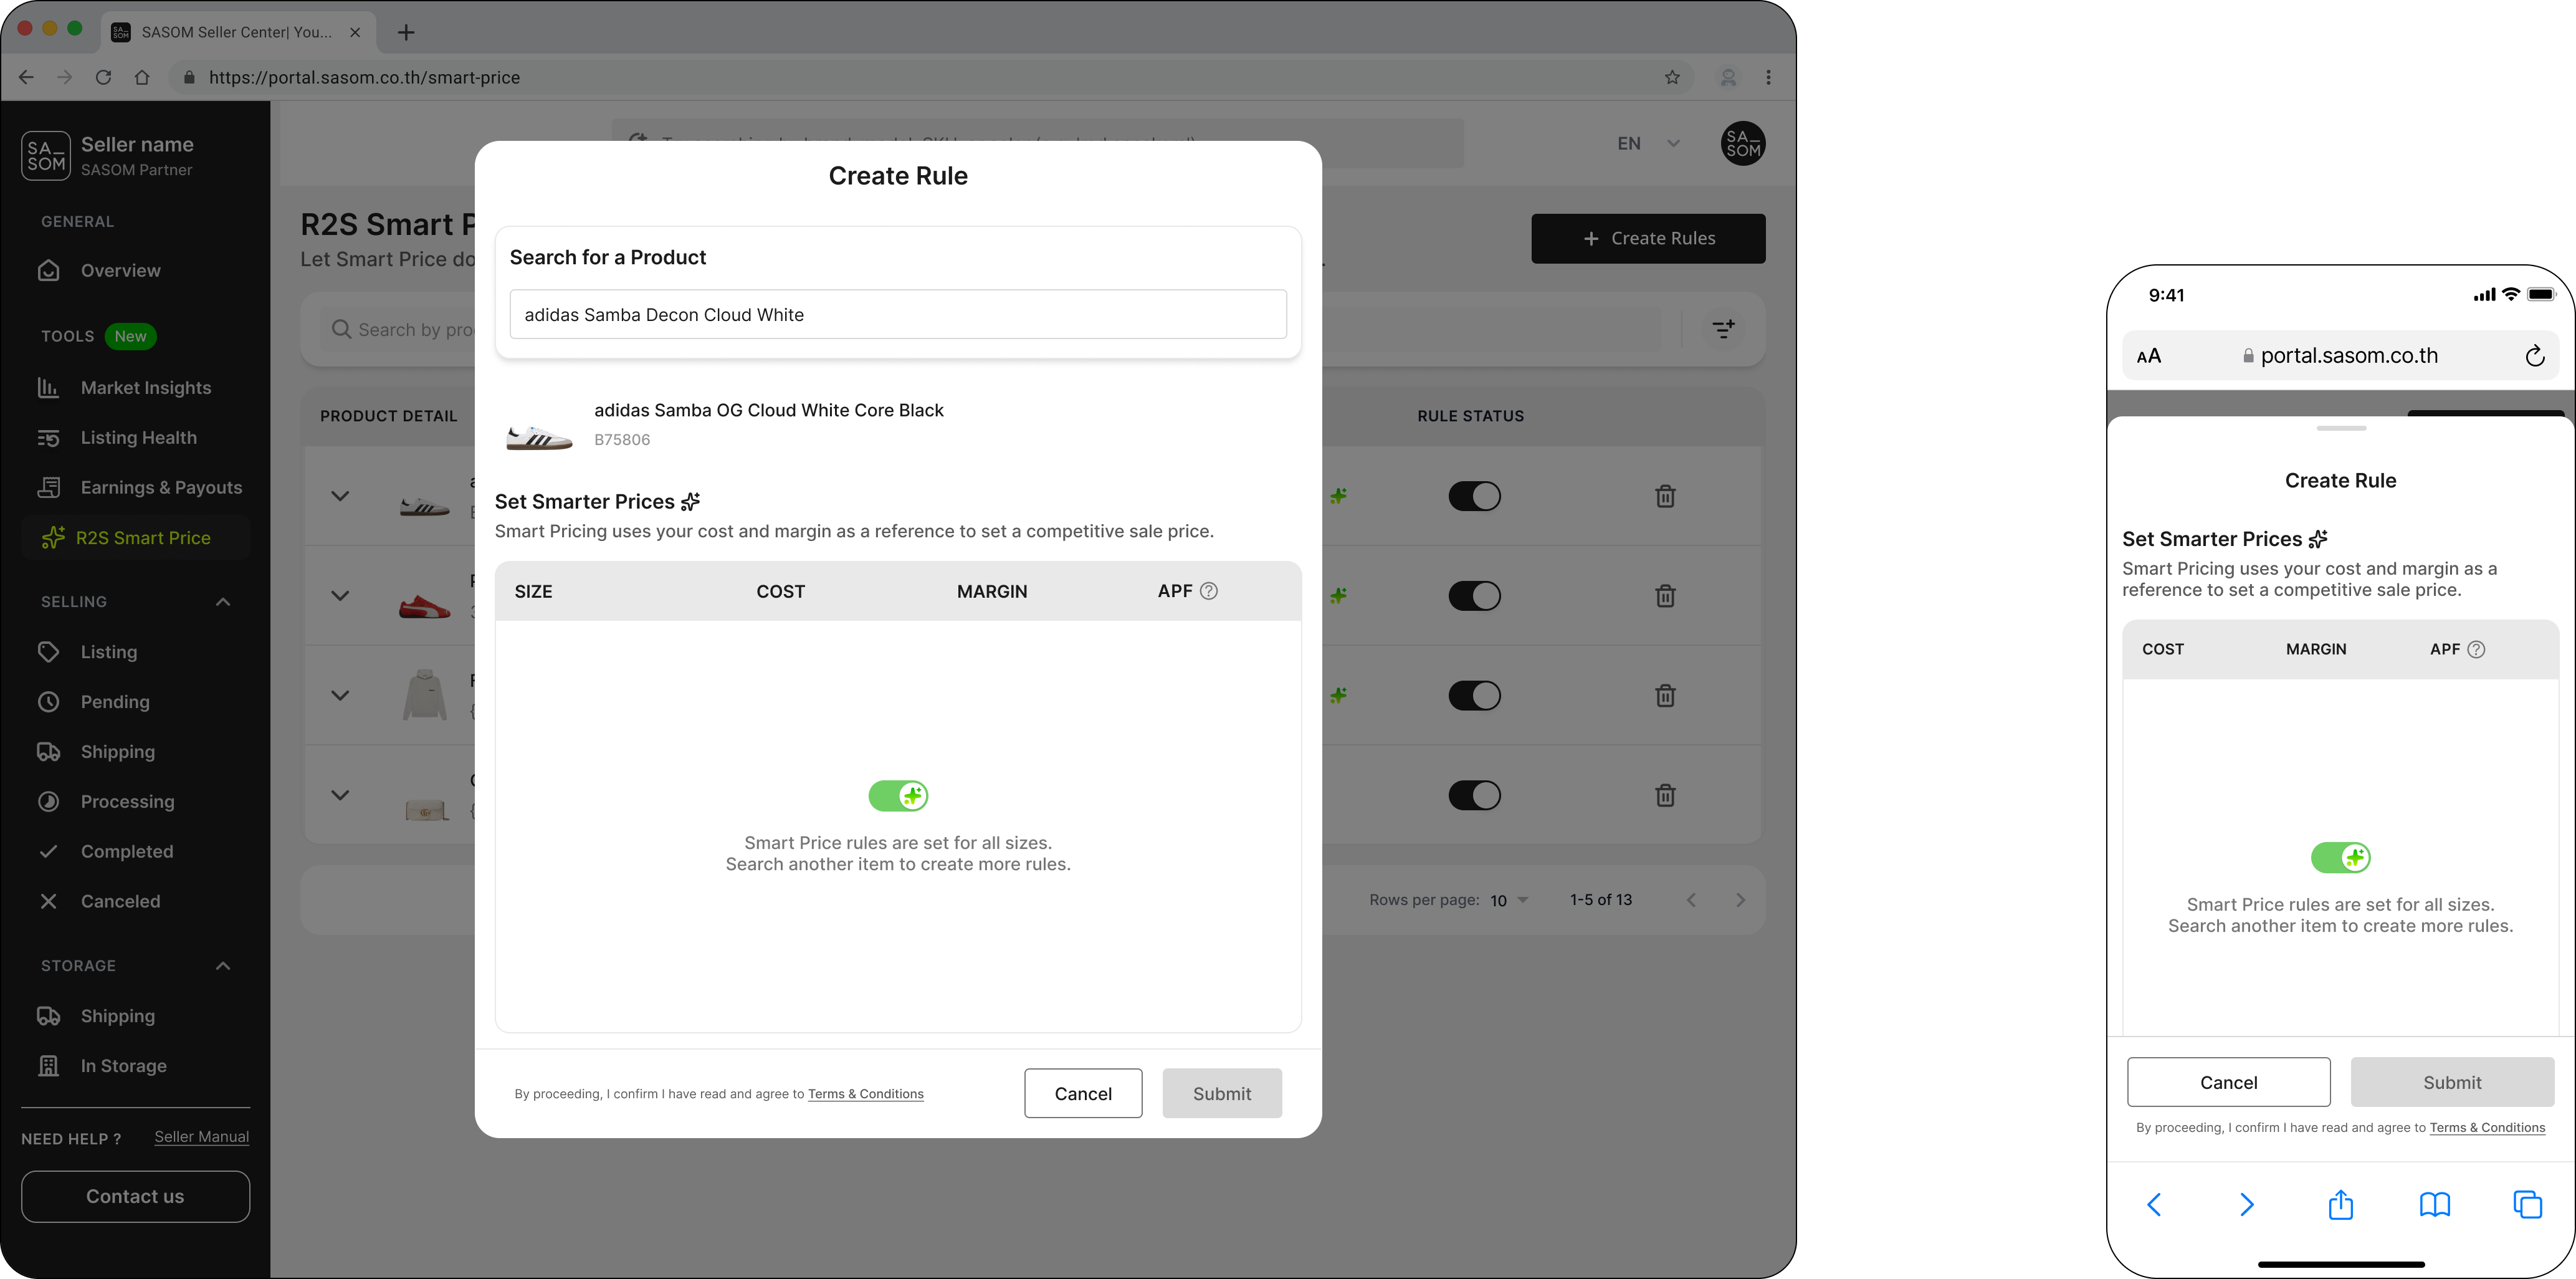Toggle rule status switch on first row
2576x1279 pixels.
1474,496
